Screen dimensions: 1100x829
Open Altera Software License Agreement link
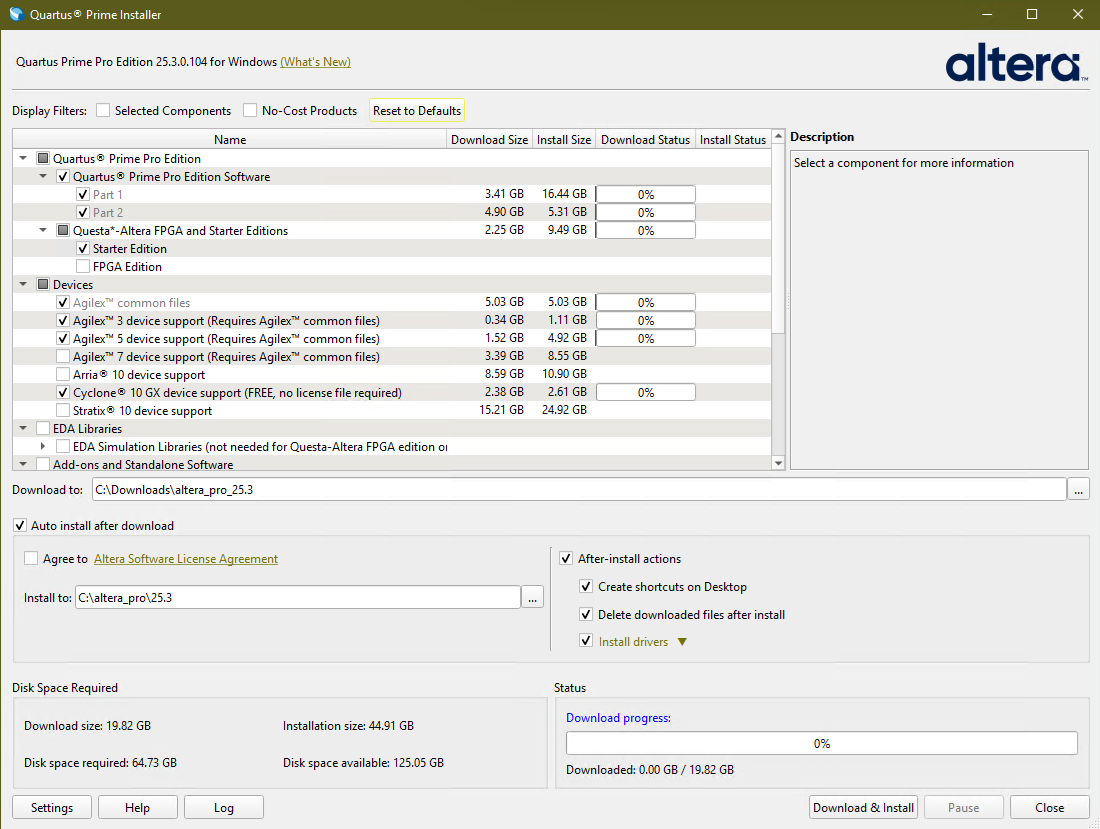click(186, 559)
